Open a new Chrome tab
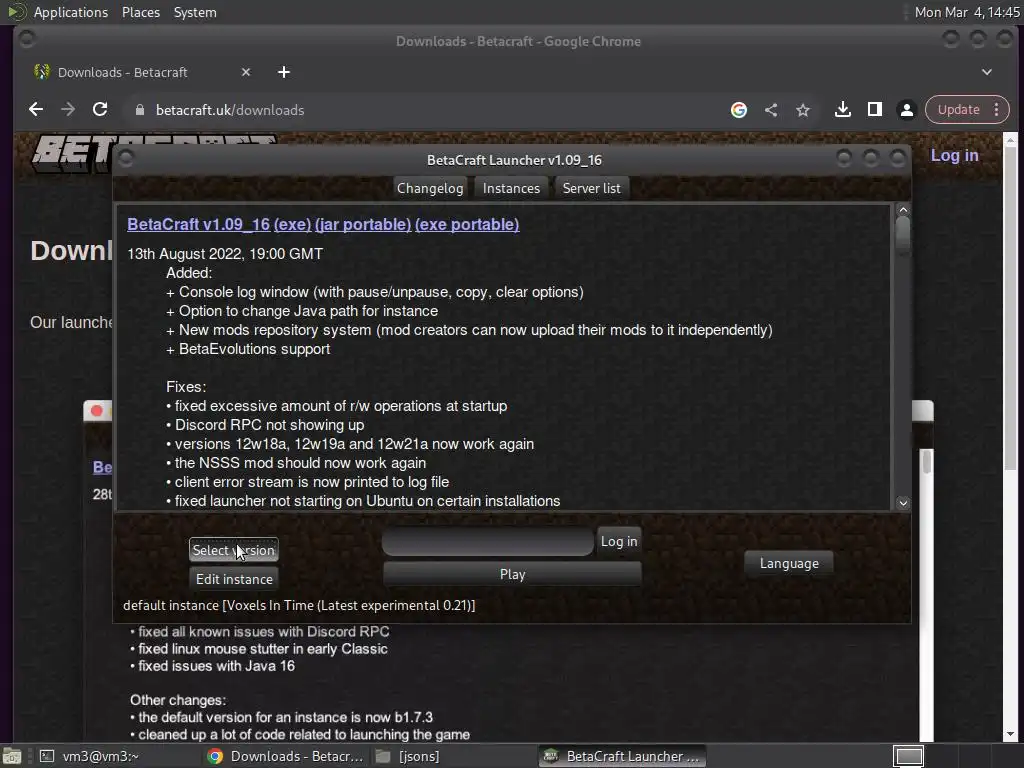 (283, 72)
